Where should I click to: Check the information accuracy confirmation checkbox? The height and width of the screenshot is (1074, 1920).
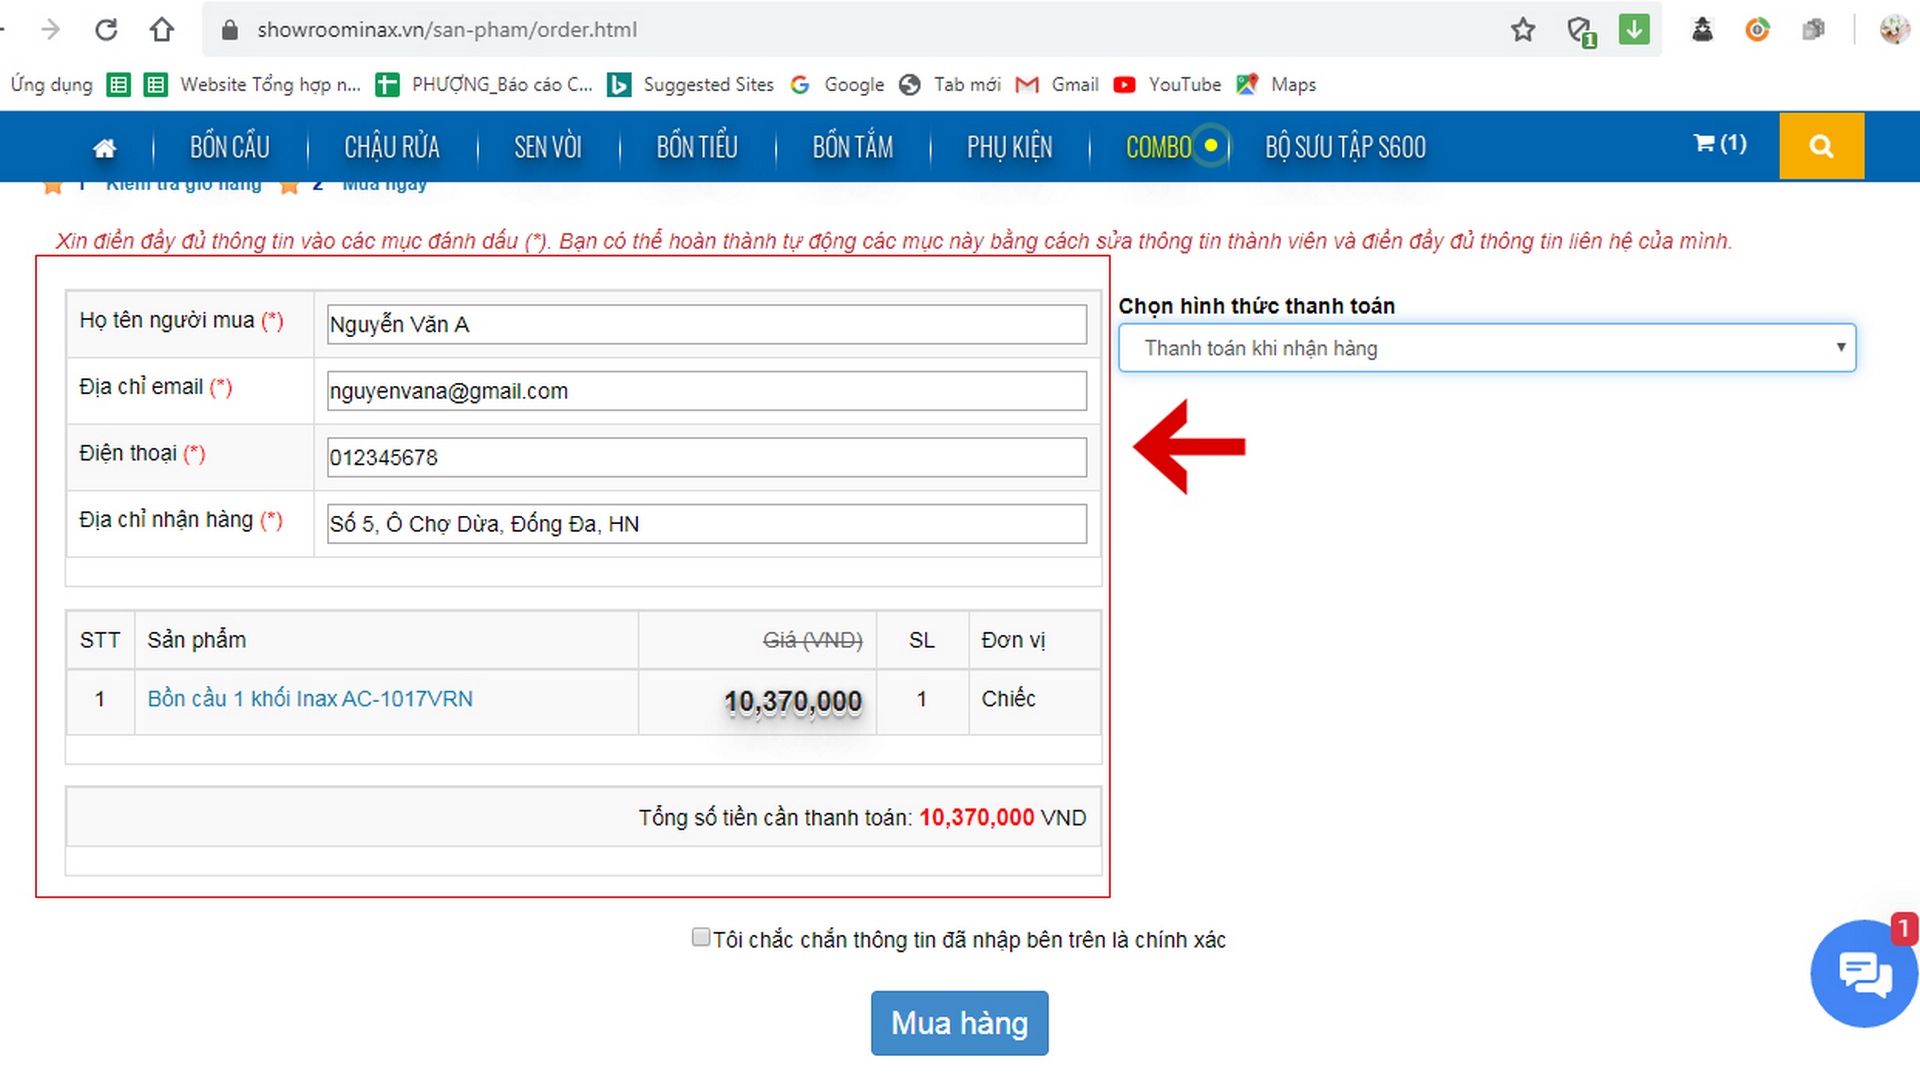(x=701, y=937)
